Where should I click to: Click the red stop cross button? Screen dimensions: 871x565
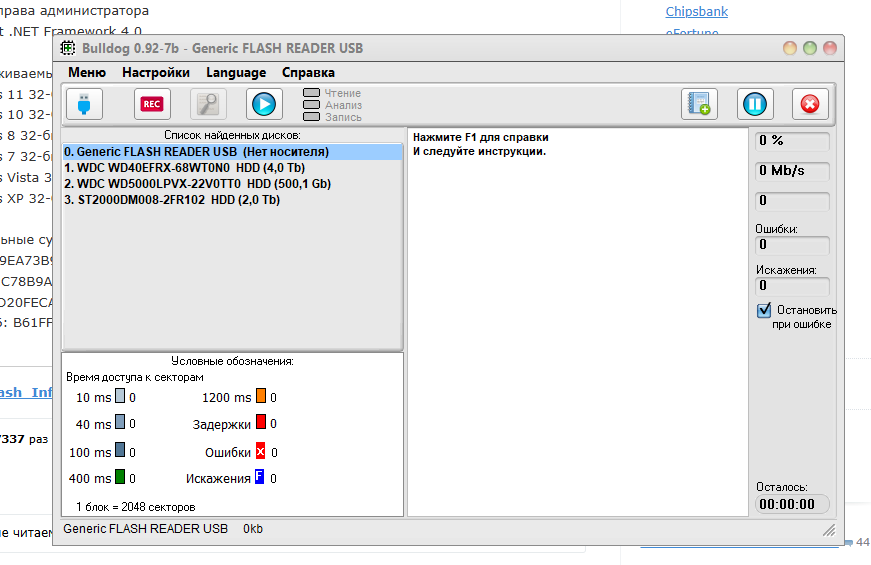pyautogui.click(x=810, y=104)
